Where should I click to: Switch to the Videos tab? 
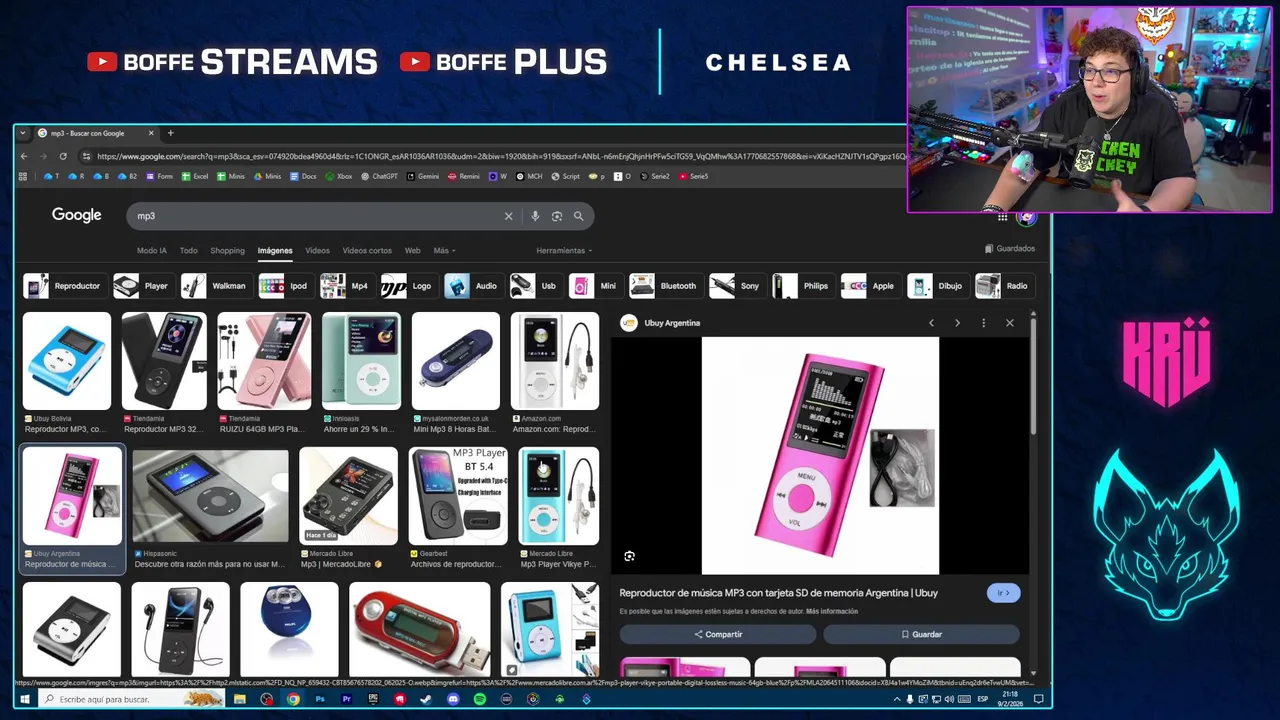pyautogui.click(x=317, y=251)
